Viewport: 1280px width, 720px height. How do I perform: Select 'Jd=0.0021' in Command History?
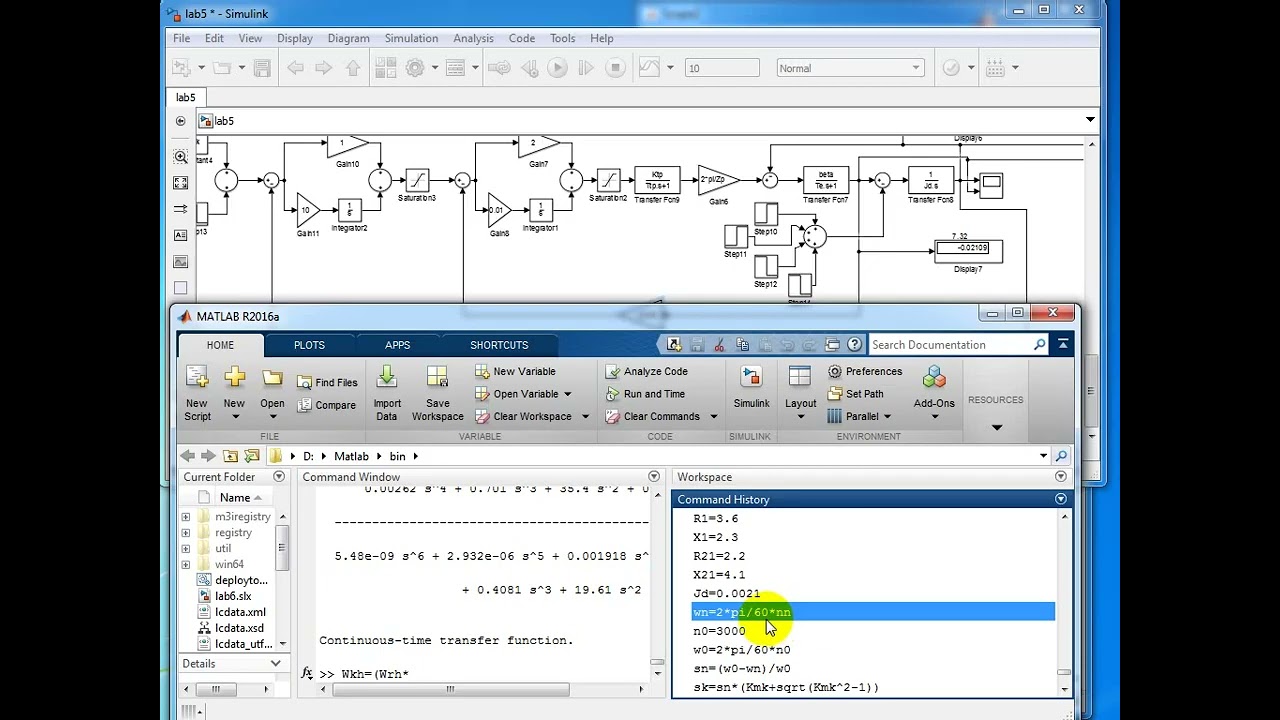(726, 593)
